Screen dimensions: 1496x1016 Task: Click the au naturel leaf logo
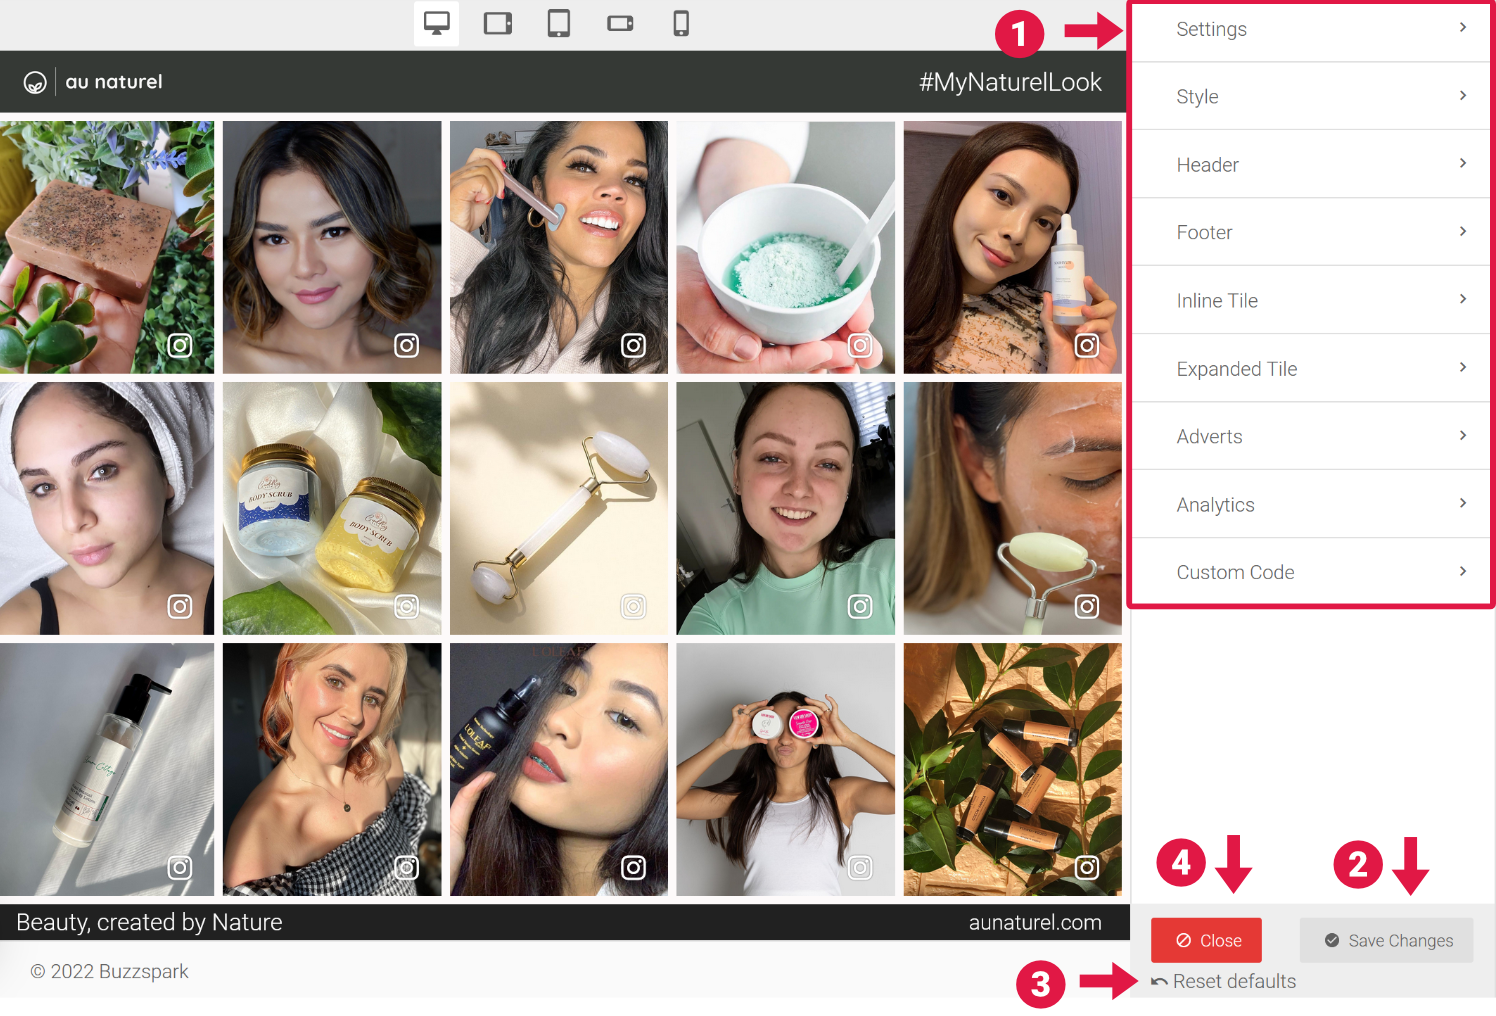point(35,83)
